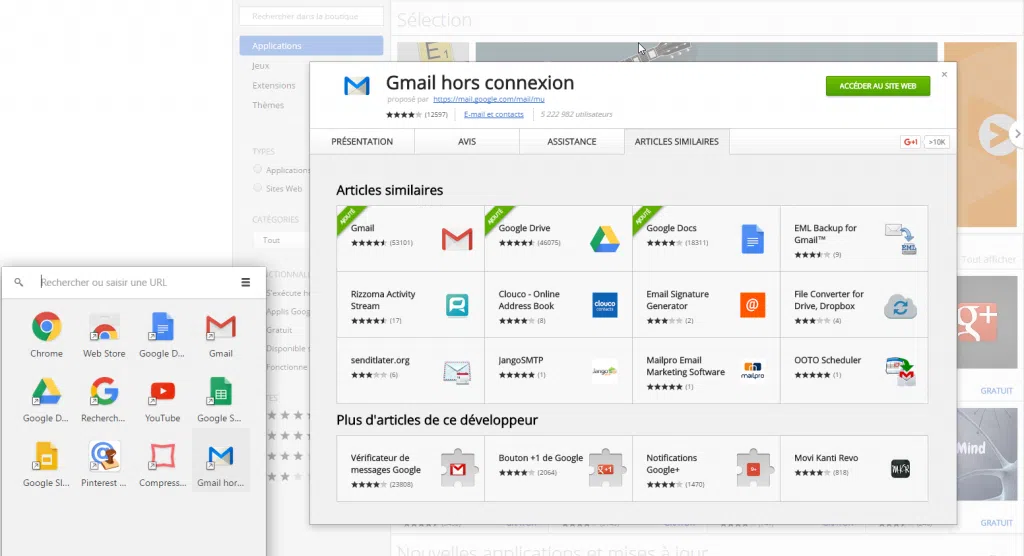
Task: Open Bouton +1 de Google extension
Action: pos(558,468)
